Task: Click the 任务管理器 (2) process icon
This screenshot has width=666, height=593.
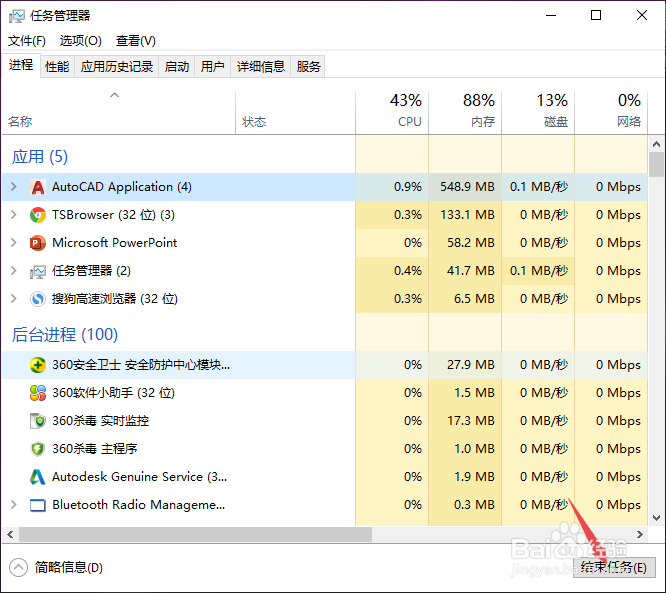Action: (x=38, y=271)
